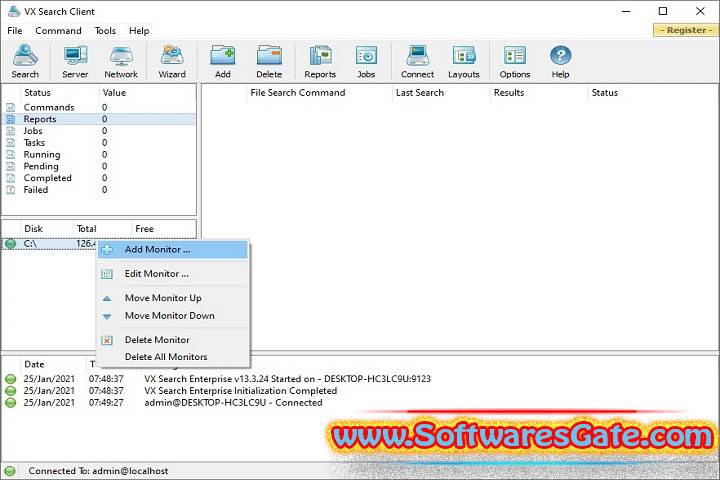Click the Server toolbar icon
Viewport: 720px width, 480px height.
click(x=75, y=61)
